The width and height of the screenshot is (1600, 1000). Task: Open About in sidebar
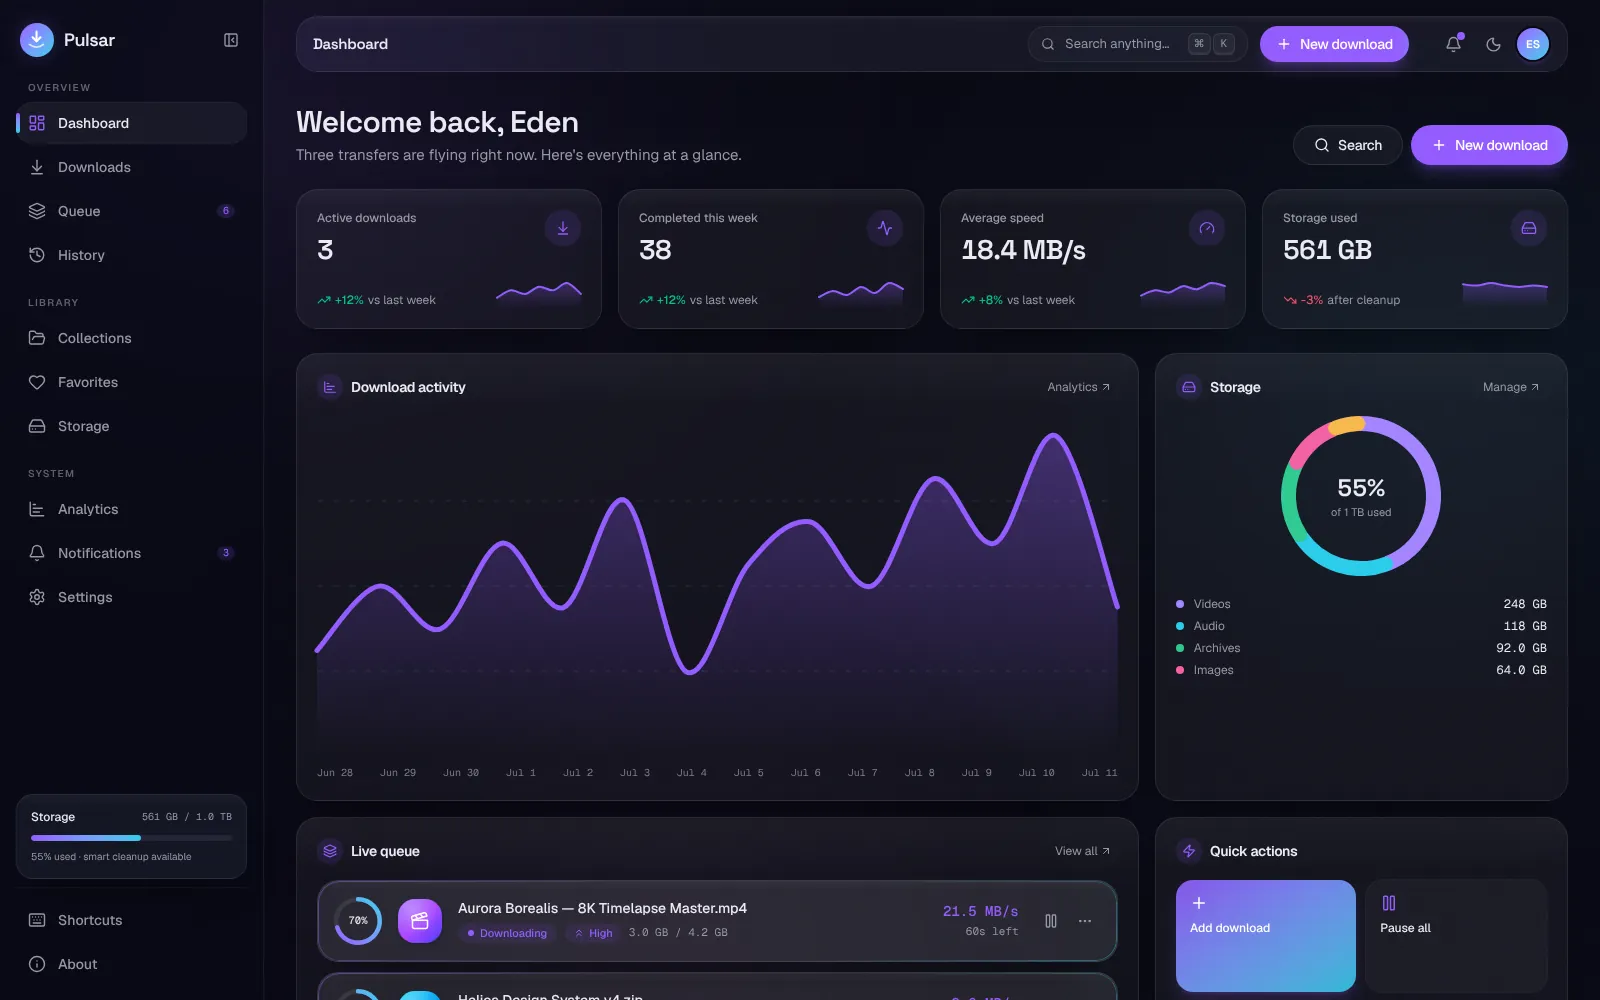click(x=132, y=964)
